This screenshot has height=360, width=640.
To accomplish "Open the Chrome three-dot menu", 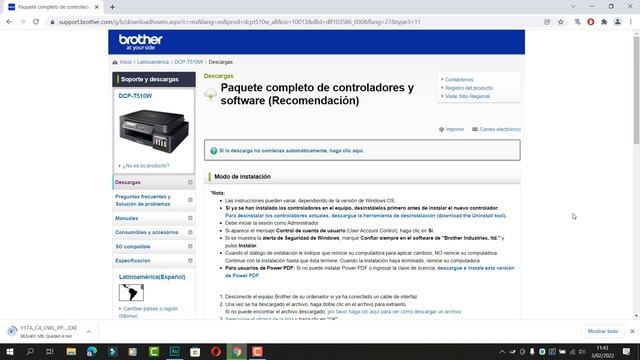I will coord(631,22).
